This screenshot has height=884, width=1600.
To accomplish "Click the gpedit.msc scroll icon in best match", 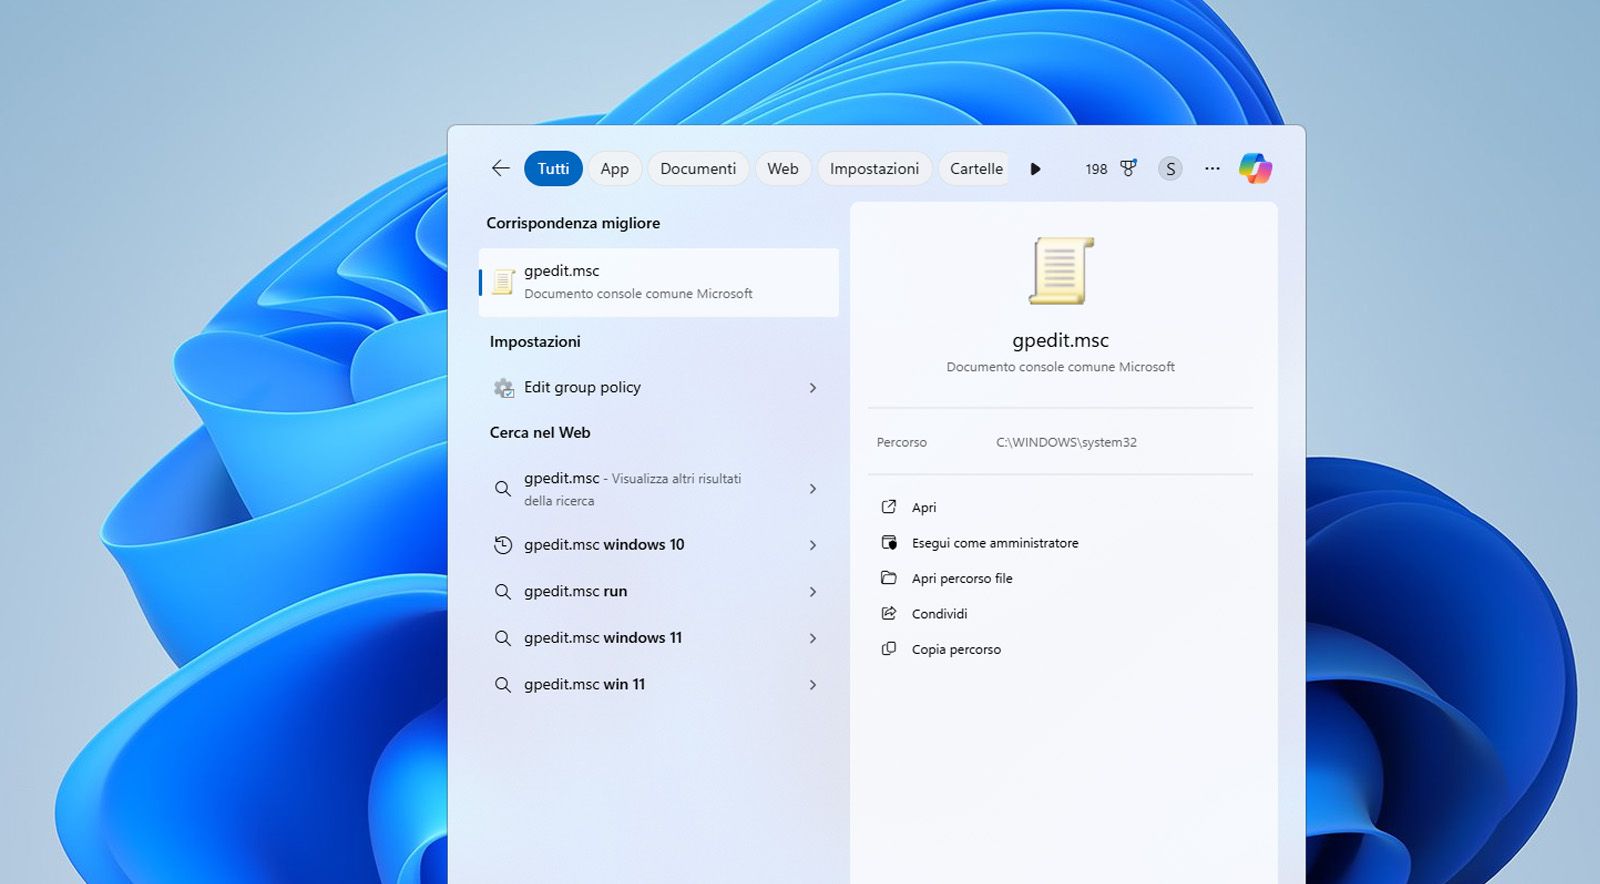I will tap(503, 282).
